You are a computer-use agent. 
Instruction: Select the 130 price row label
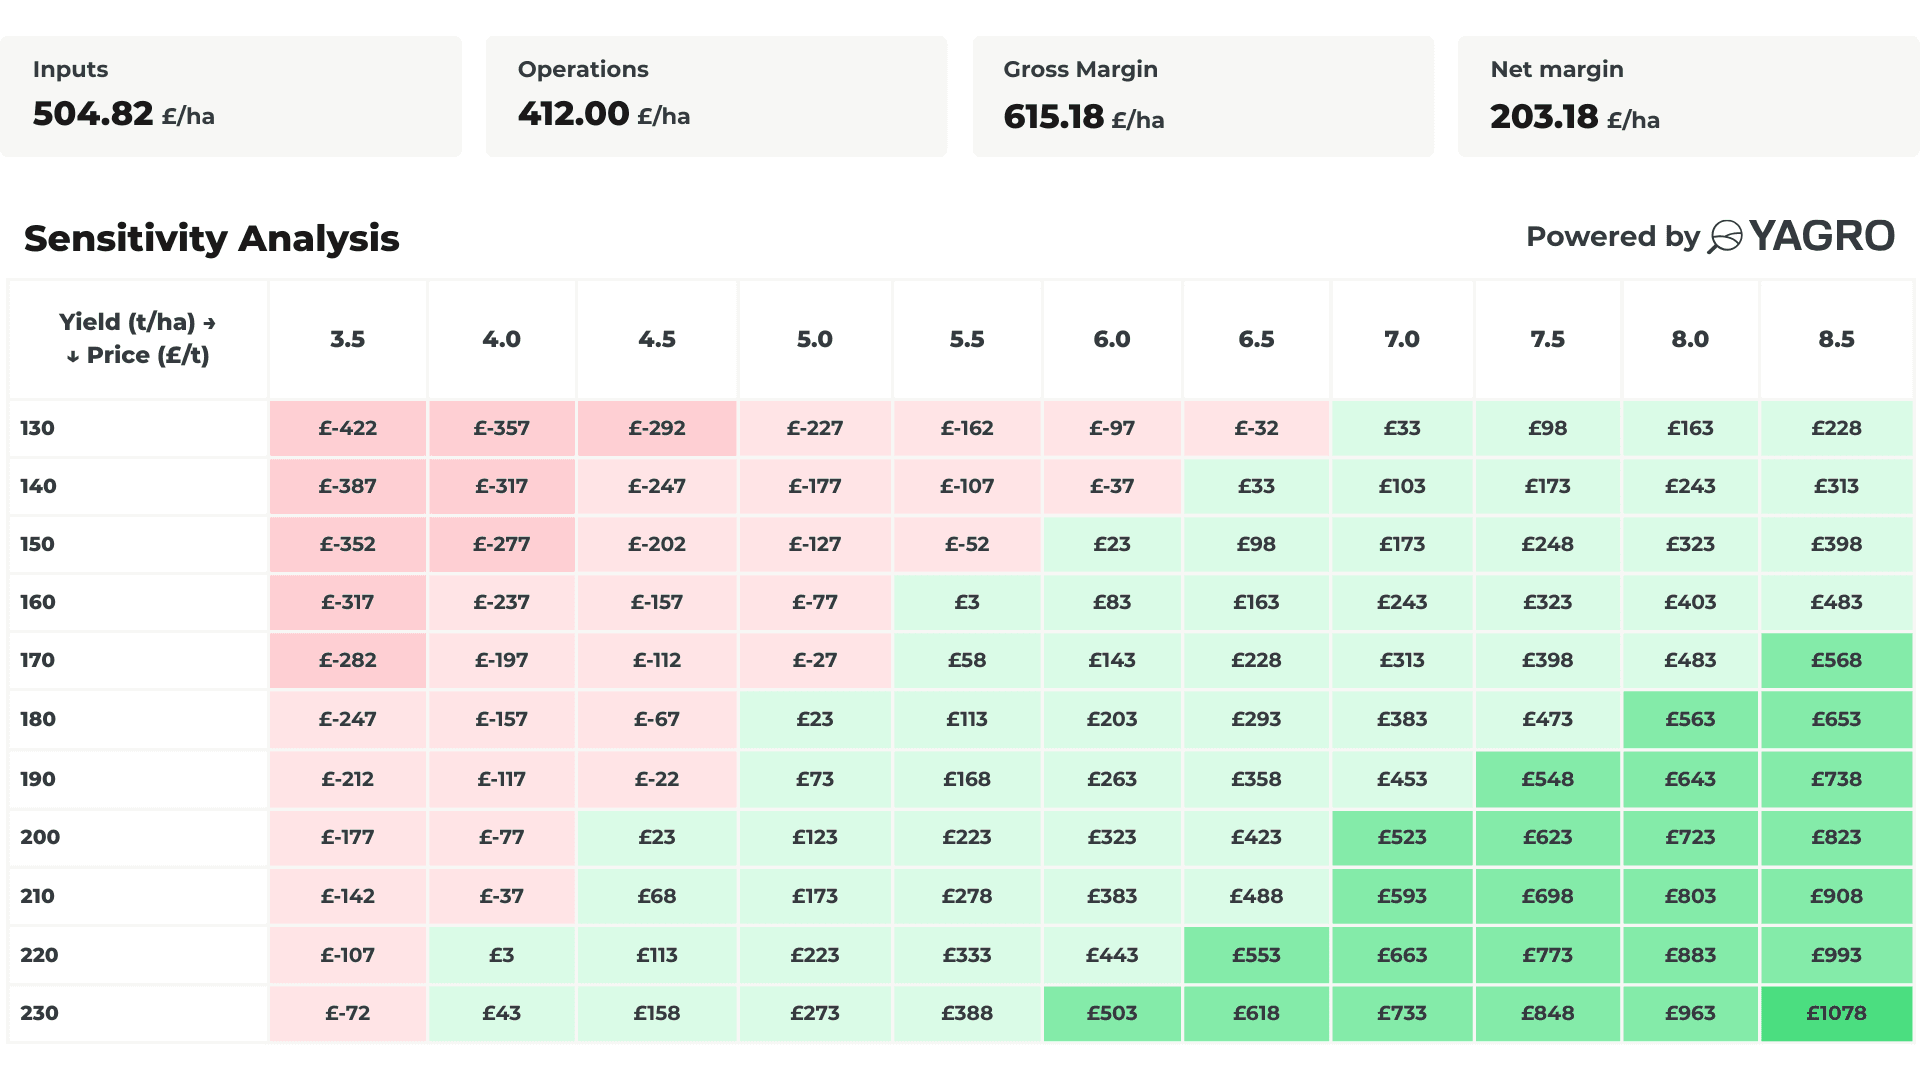[x=38, y=428]
